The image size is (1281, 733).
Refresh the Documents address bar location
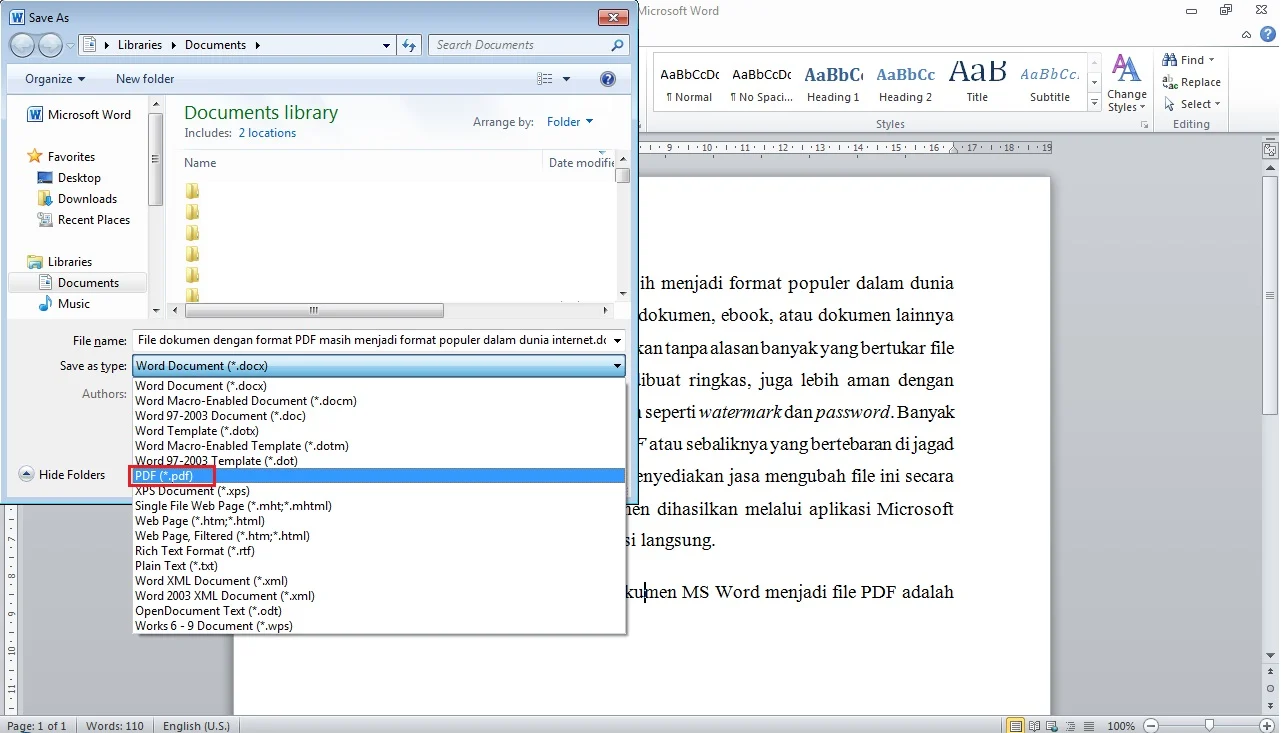[x=408, y=45]
